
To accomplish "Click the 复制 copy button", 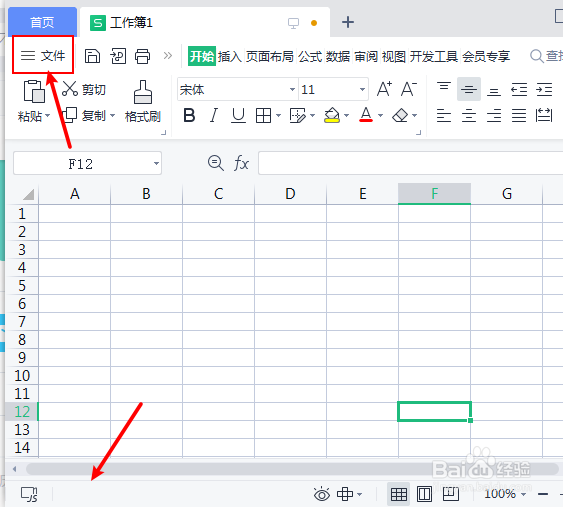I will click(x=84, y=116).
